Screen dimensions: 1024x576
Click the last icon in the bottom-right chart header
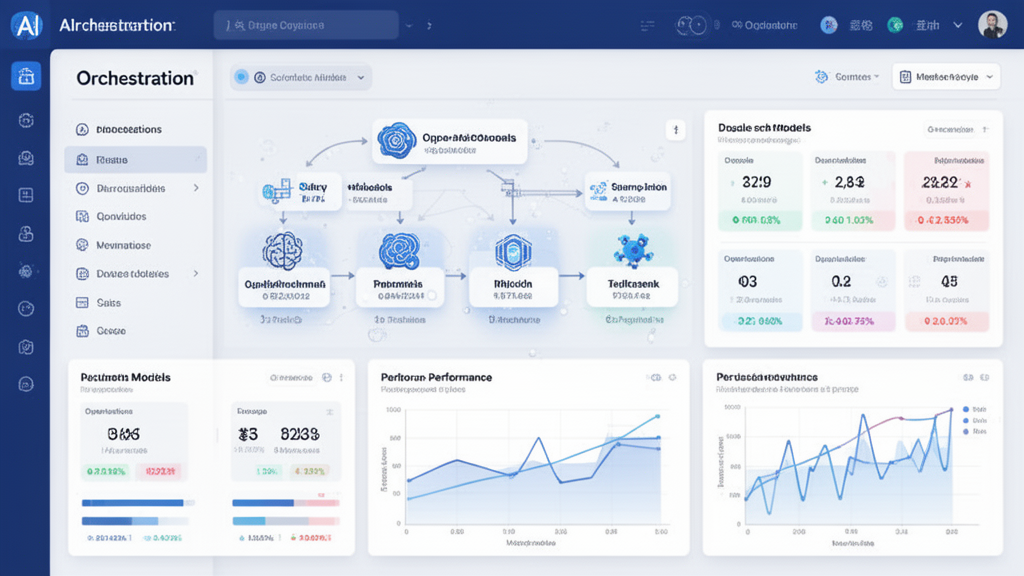point(984,377)
